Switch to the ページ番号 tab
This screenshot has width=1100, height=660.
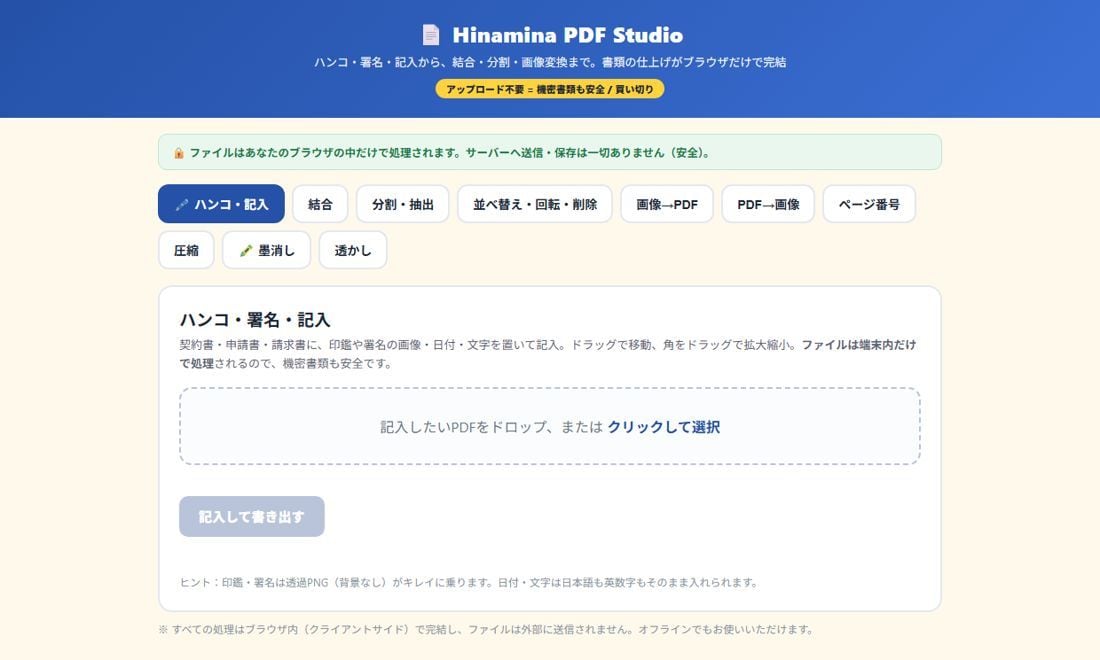pyautogui.click(x=869, y=204)
